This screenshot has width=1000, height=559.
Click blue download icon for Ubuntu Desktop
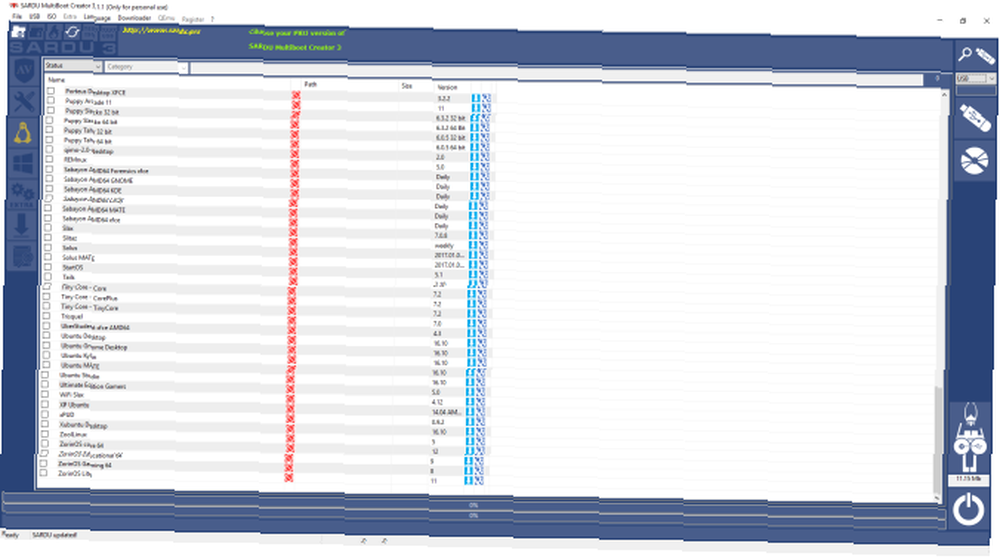471,343
